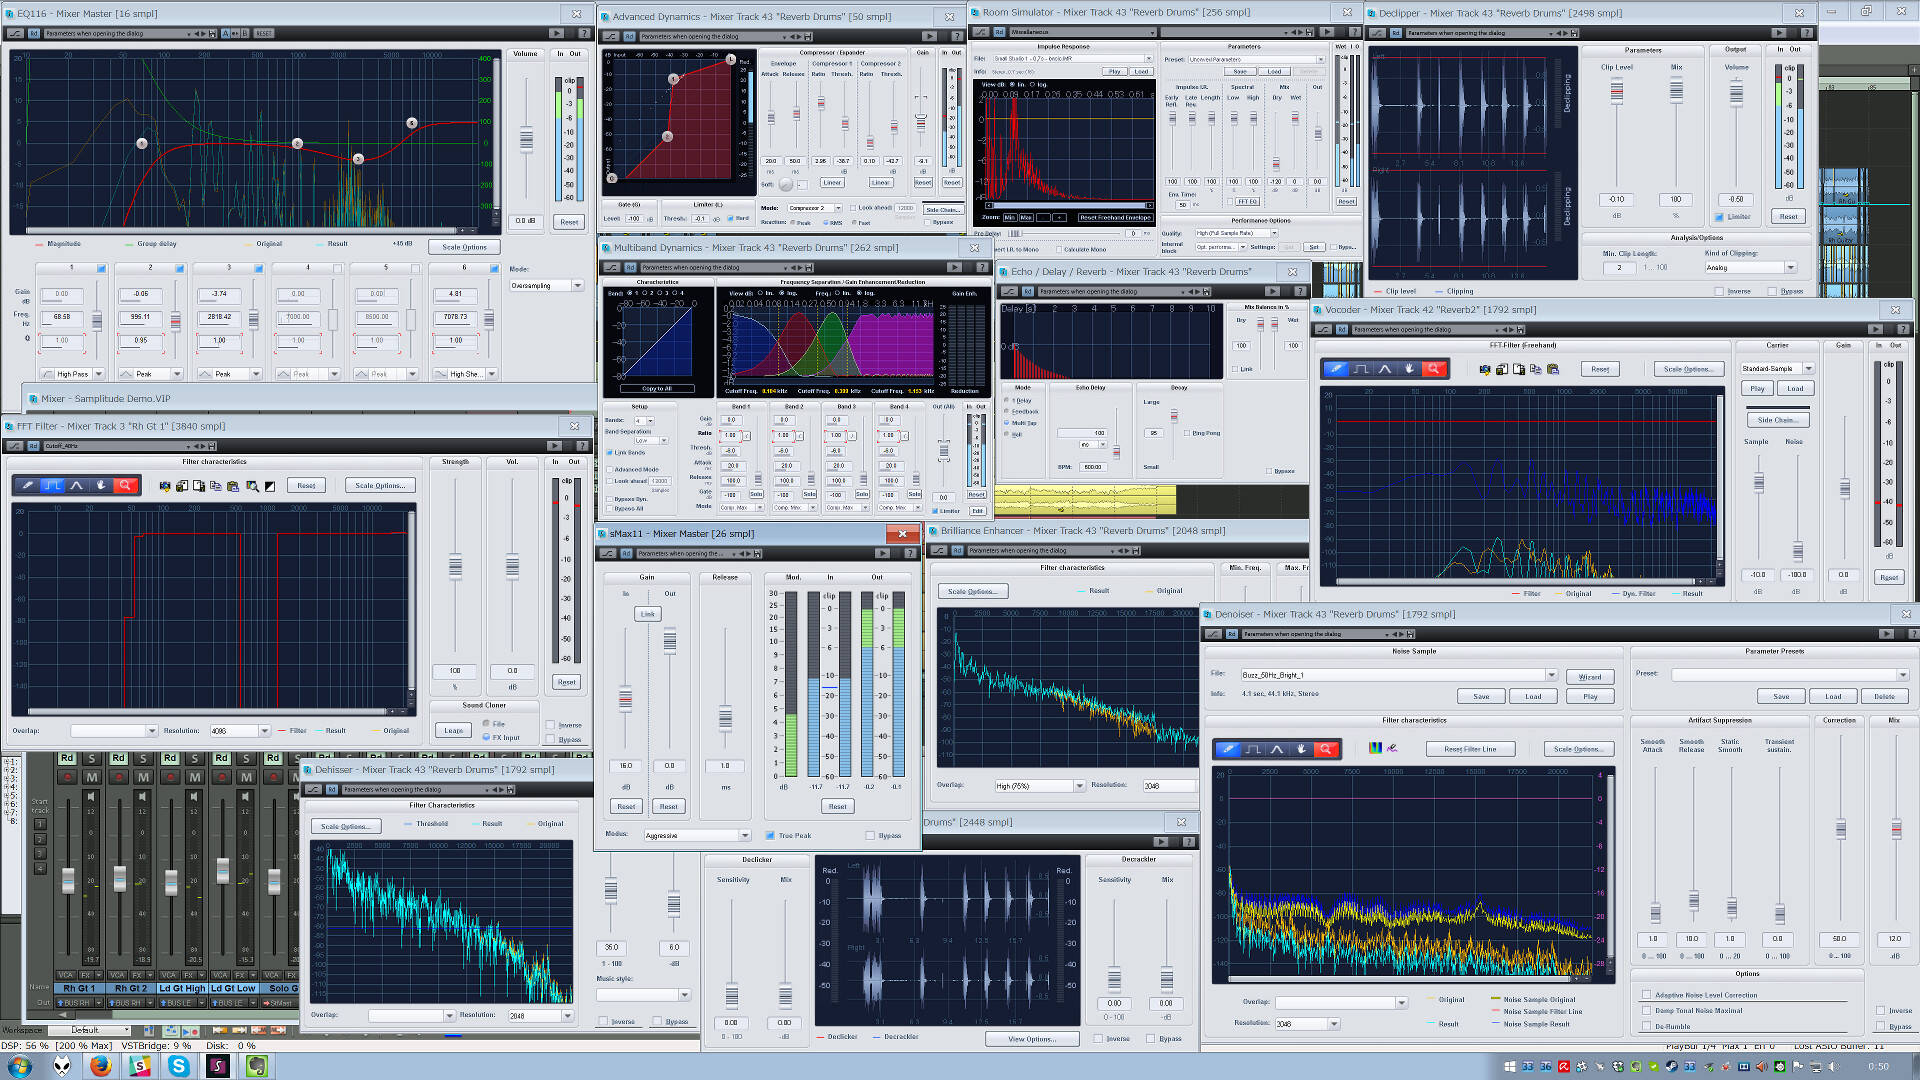1920x1080 pixels.
Task: Open Parameter Presets dropdown in Denoiser
Action: tap(1790, 675)
